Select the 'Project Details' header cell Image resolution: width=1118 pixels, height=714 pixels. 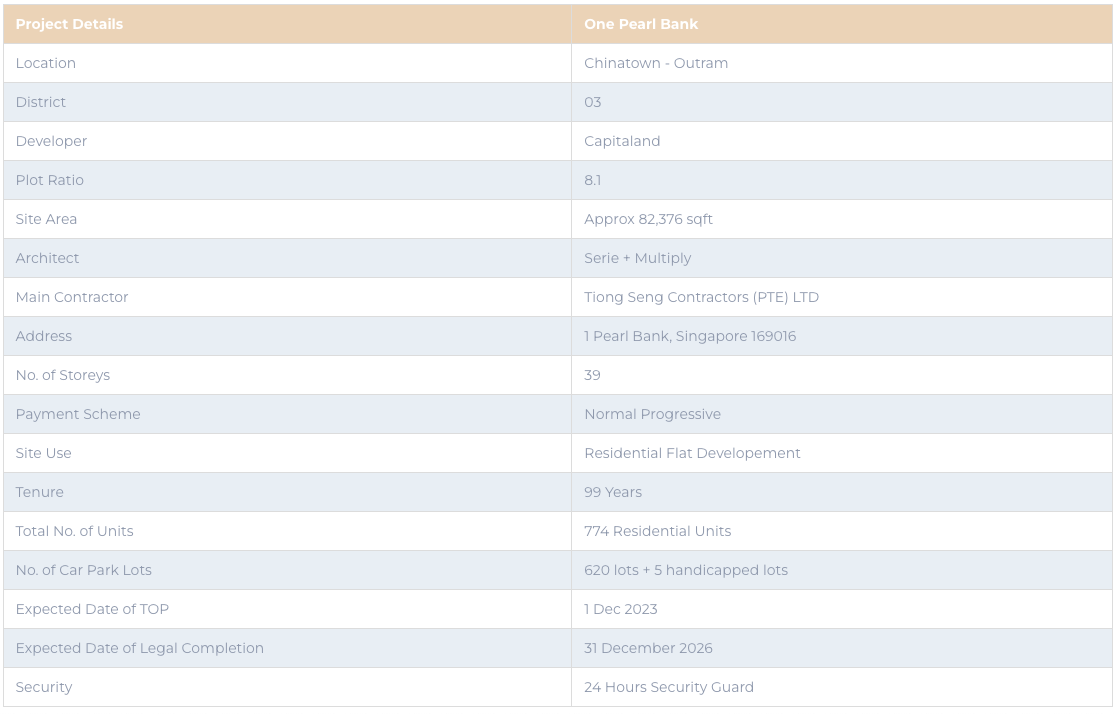click(x=287, y=24)
